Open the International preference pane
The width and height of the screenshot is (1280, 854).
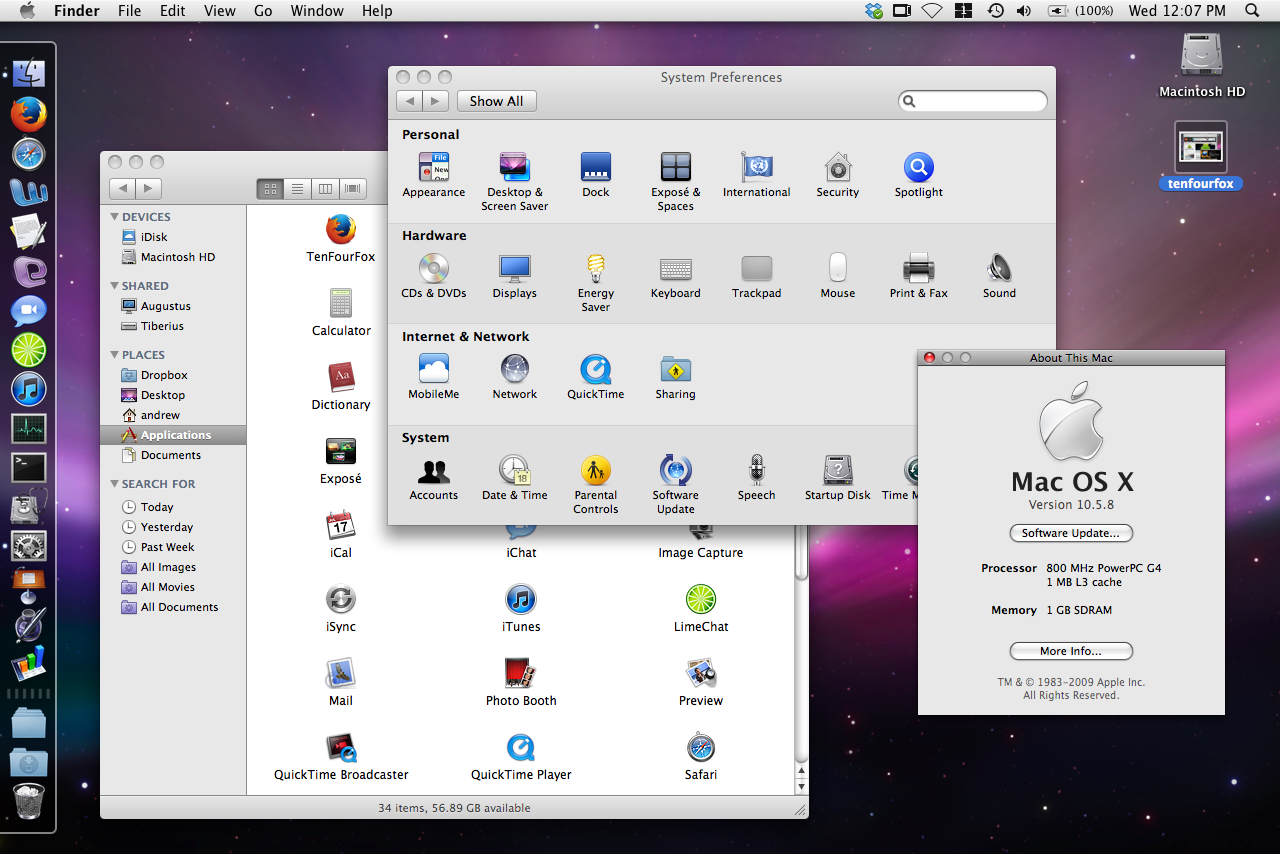click(x=756, y=167)
